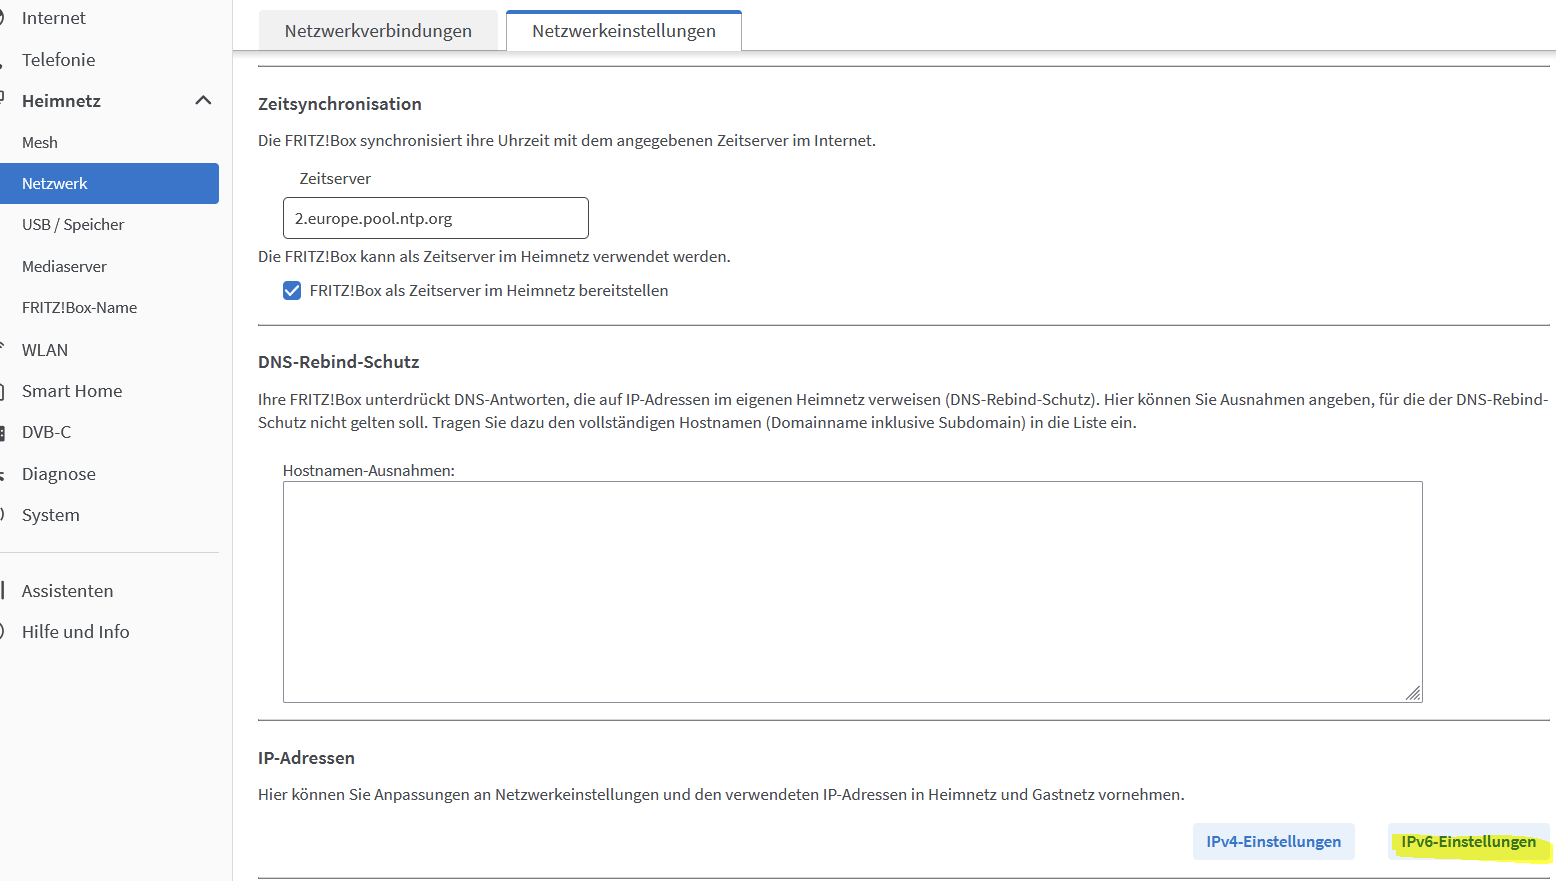
Task: Open the WLAN menu item
Action: pyautogui.click(x=45, y=350)
